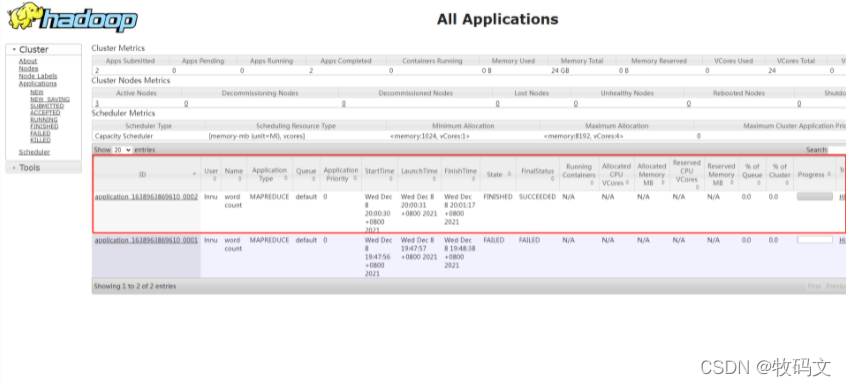
Task: Sort table by ID column
Action: [x=147, y=174]
